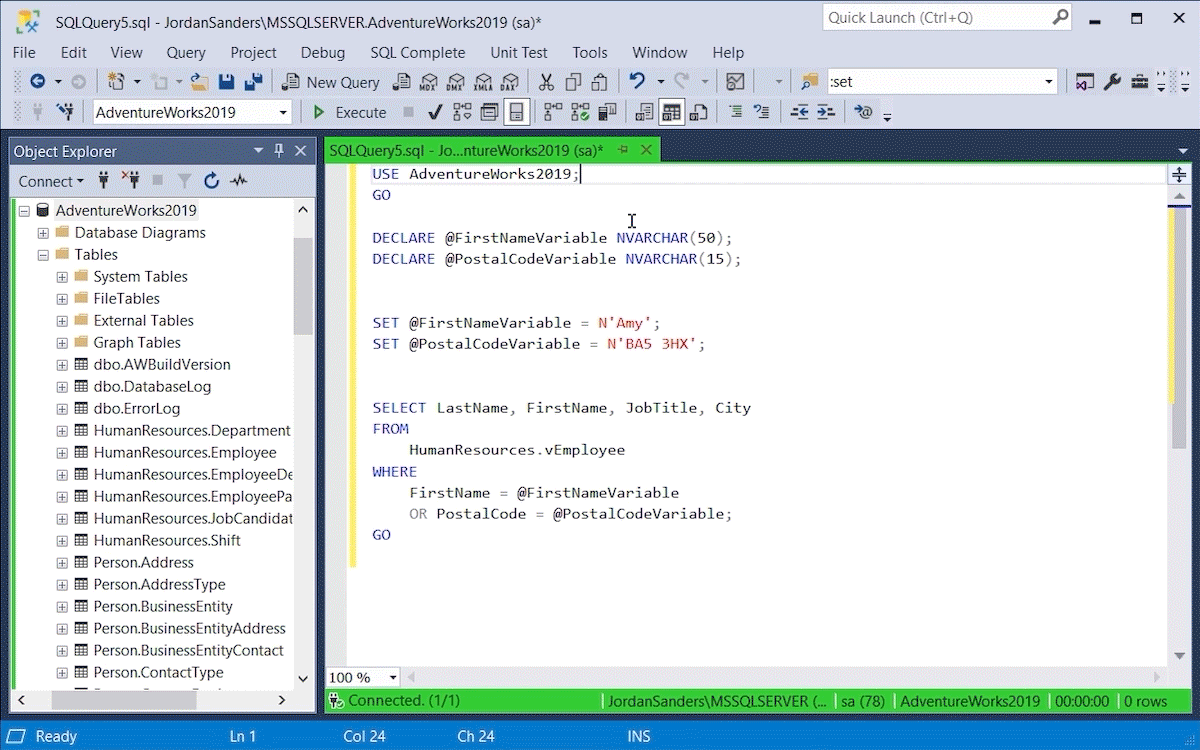Viewport: 1200px width, 750px height.
Task: Click the Execute query button
Action: tap(349, 112)
